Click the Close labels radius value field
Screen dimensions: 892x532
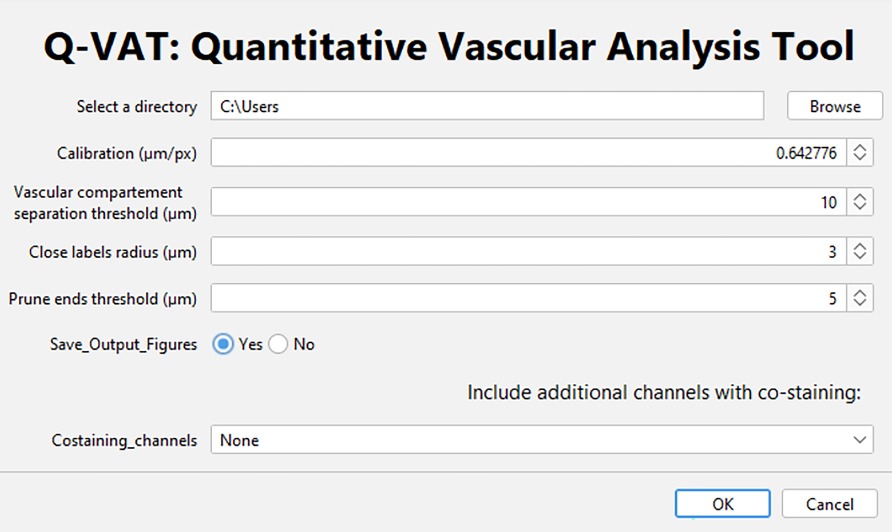(x=528, y=251)
